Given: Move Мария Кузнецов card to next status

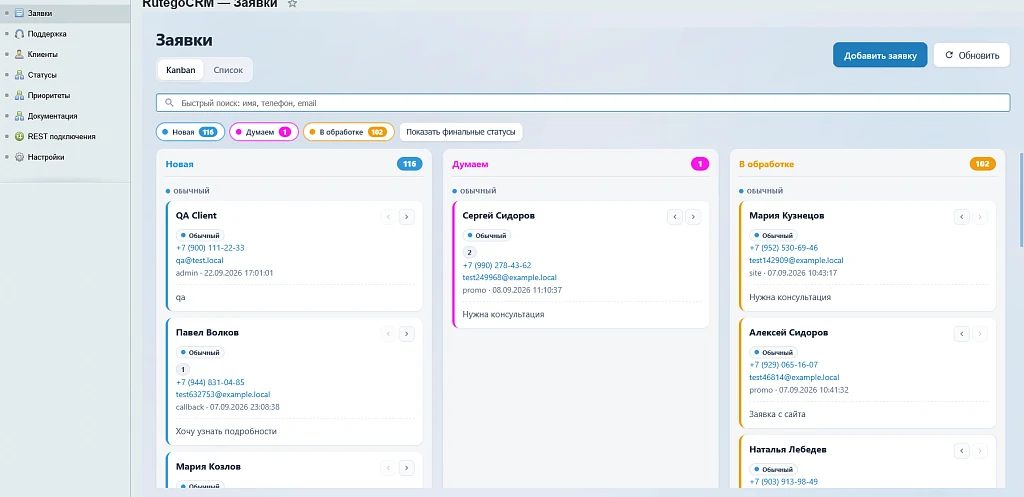Looking at the screenshot, I should [980, 217].
